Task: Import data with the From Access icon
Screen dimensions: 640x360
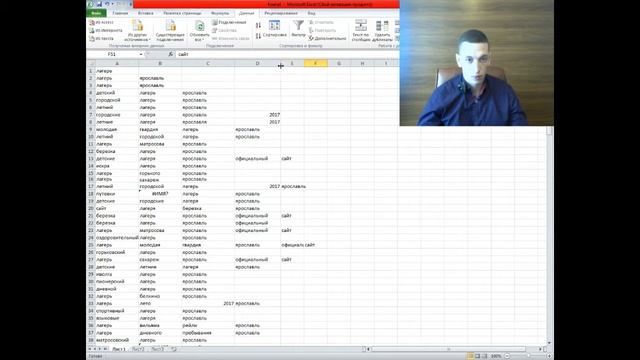Action: click(x=101, y=22)
